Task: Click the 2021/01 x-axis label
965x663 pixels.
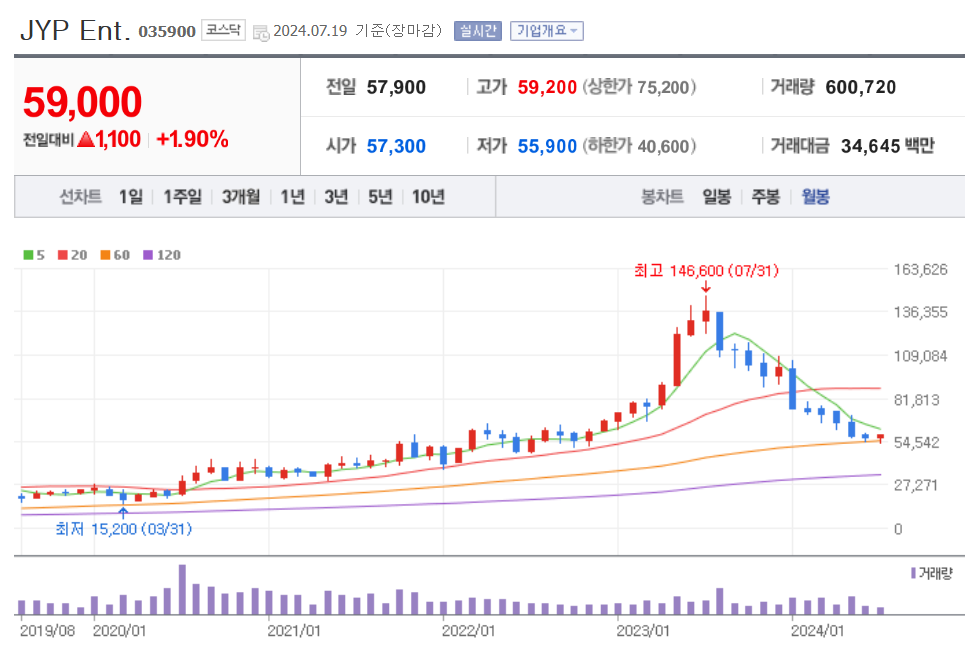Action: tap(294, 631)
